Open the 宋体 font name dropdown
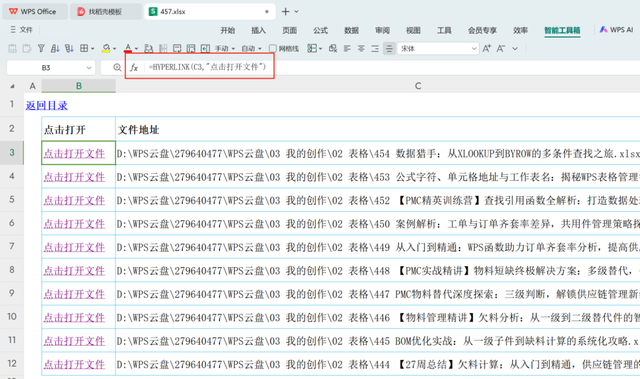 pos(474,49)
